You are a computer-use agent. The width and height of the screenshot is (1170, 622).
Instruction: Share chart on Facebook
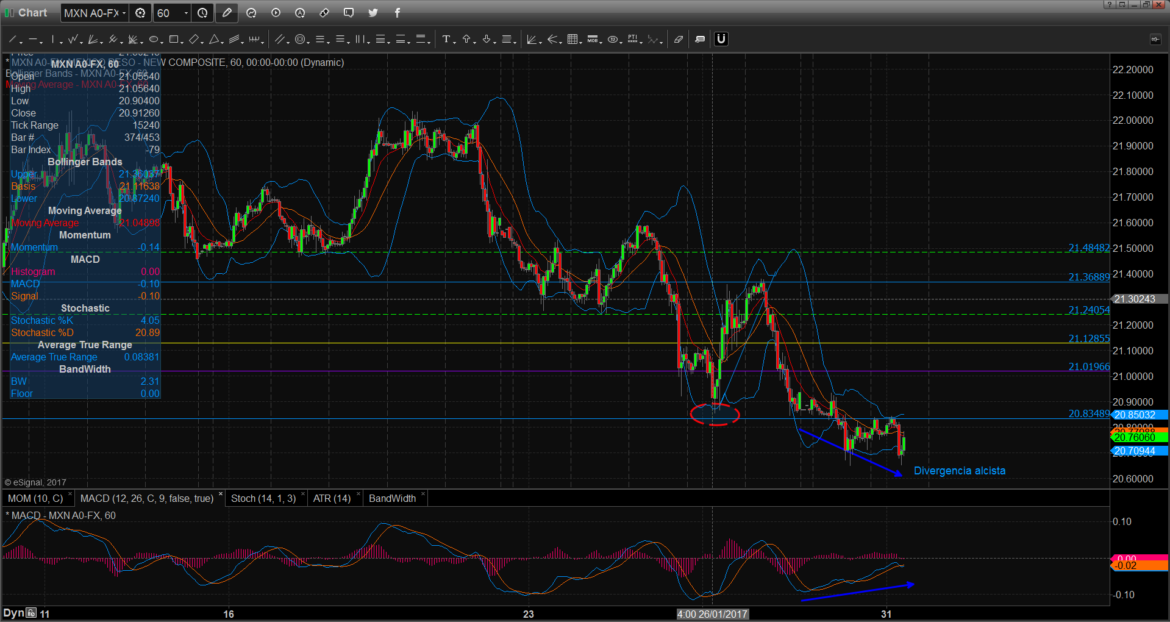point(397,13)
